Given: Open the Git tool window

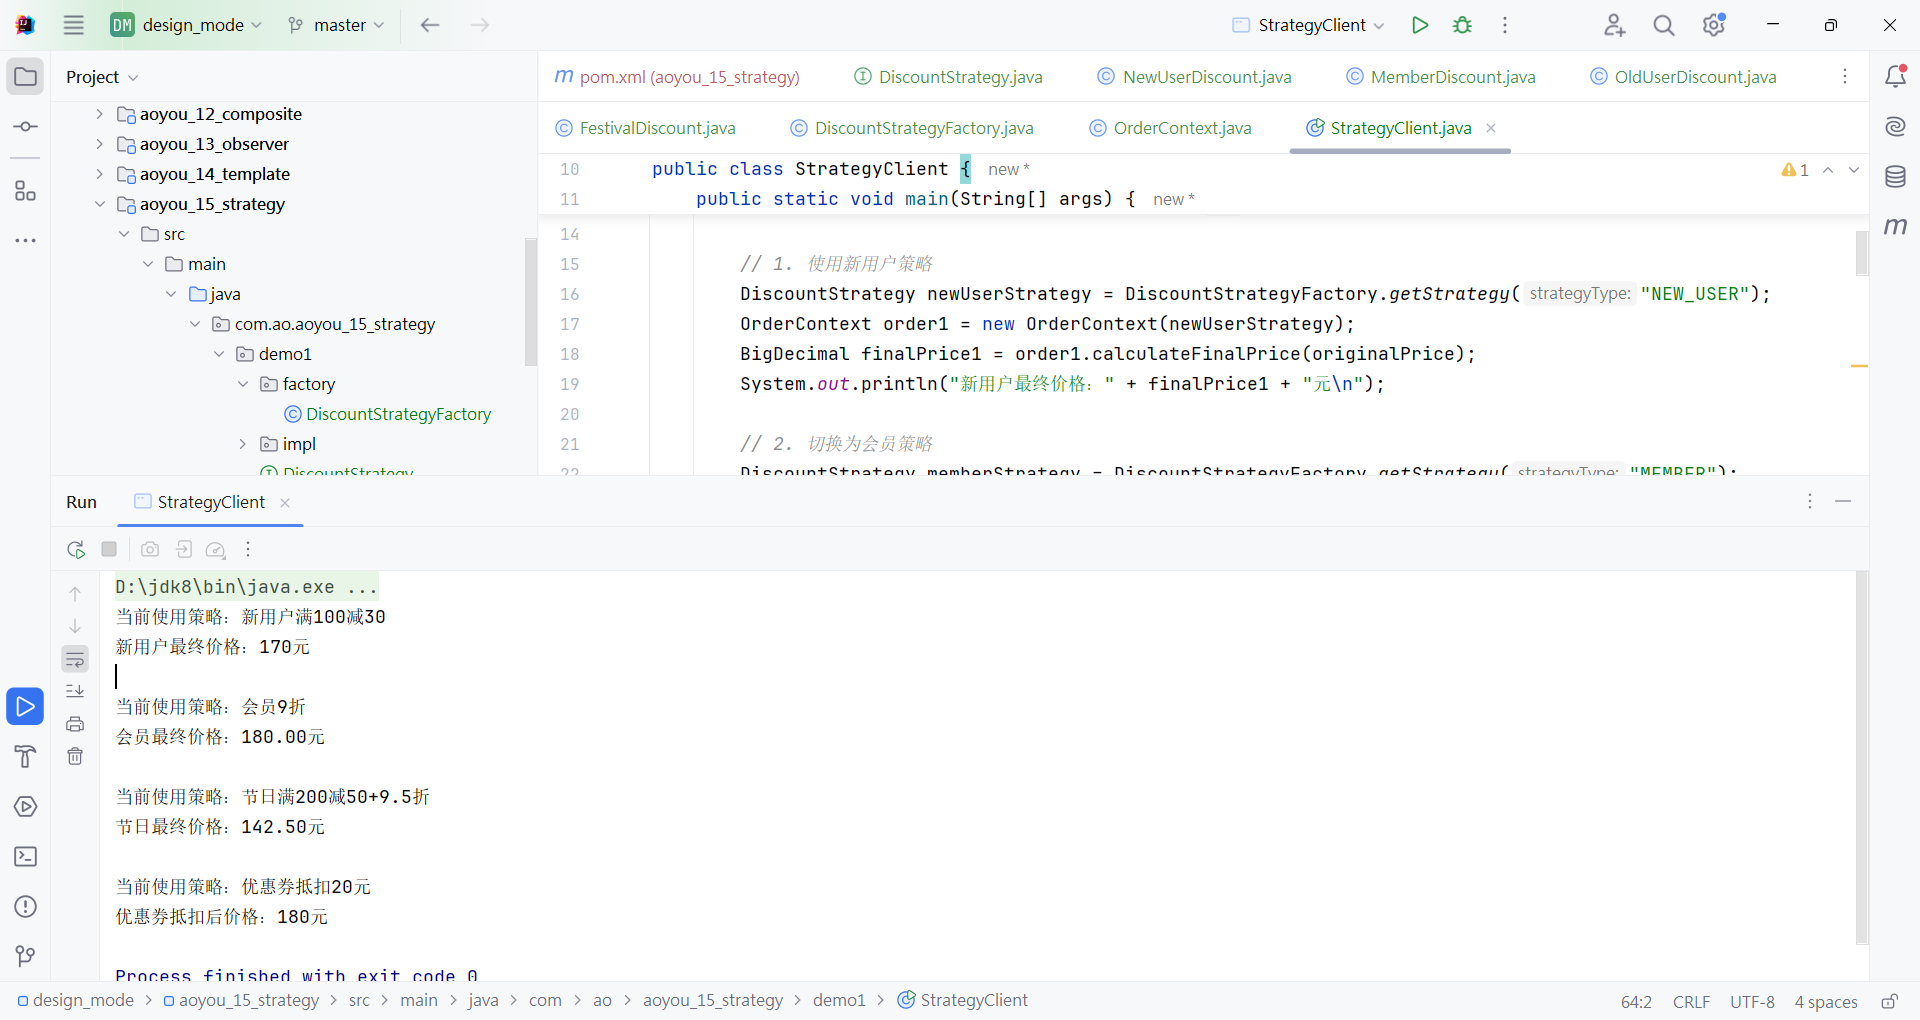Looking at the screenshot, I should click(x=26, y=957).
